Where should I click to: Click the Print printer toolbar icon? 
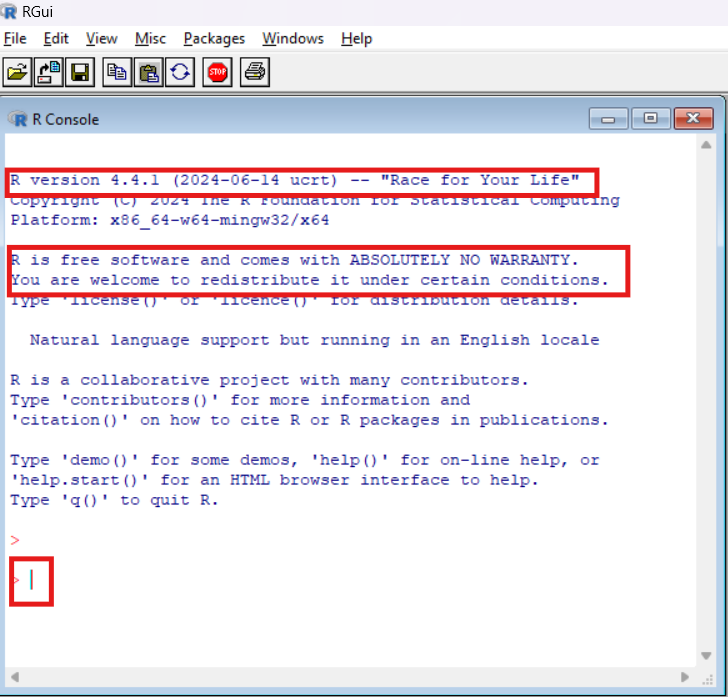pyautogui.click(x=255, y=72)
